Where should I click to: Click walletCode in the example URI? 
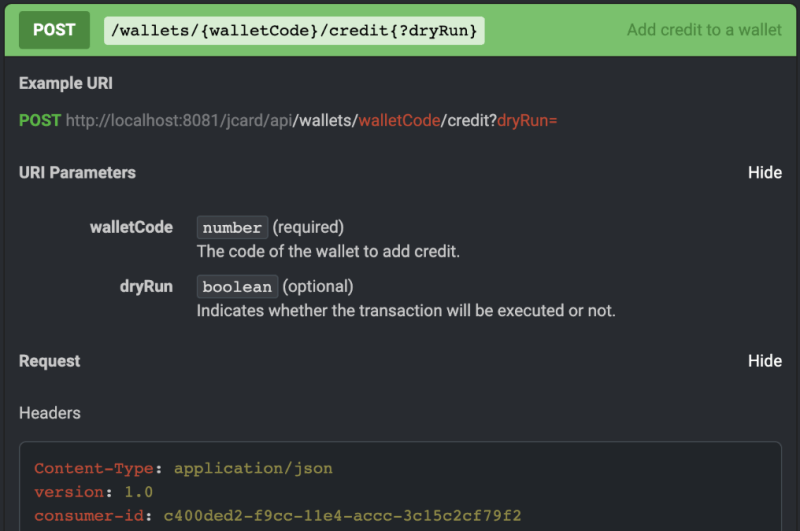[x=399, y=120]
